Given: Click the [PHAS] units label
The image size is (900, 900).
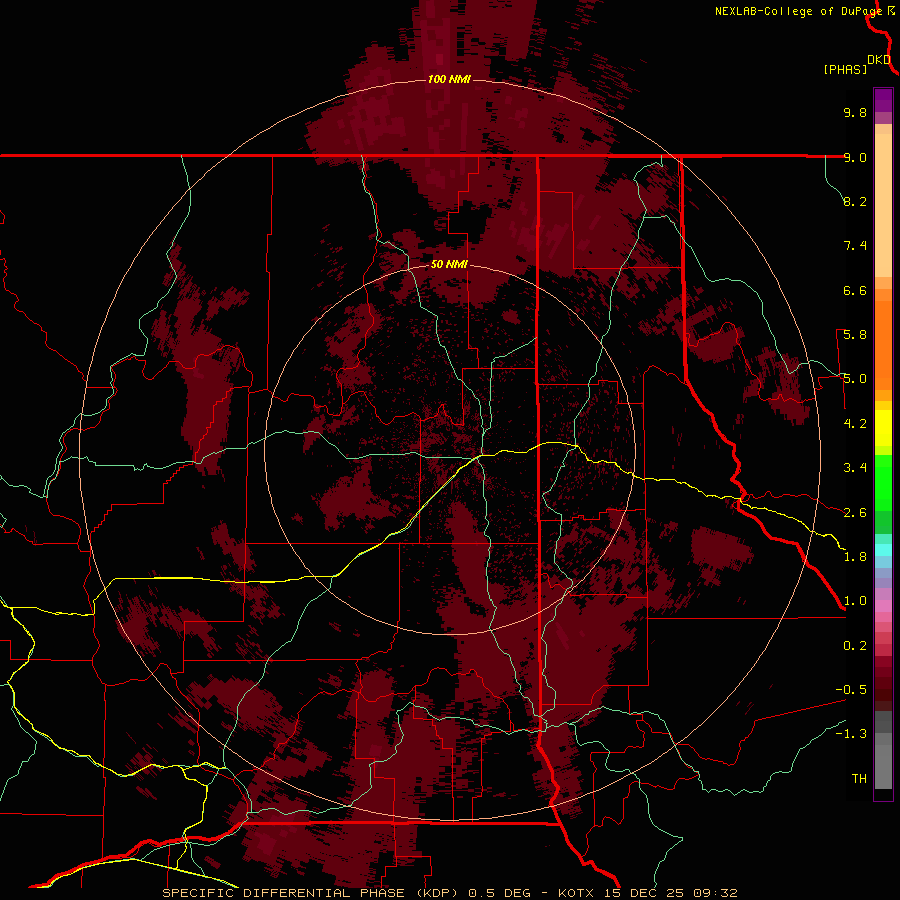Looking at the screenshot, I should point(845,70).
